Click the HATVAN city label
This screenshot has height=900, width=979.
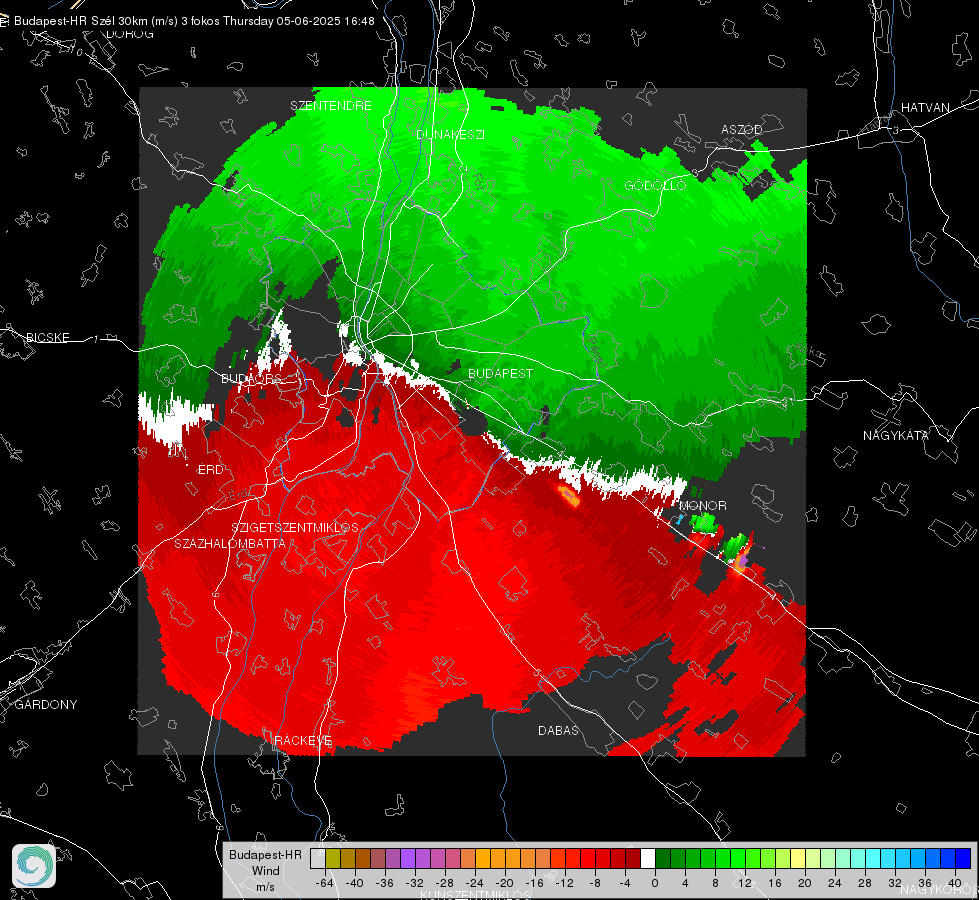(925, 107)
